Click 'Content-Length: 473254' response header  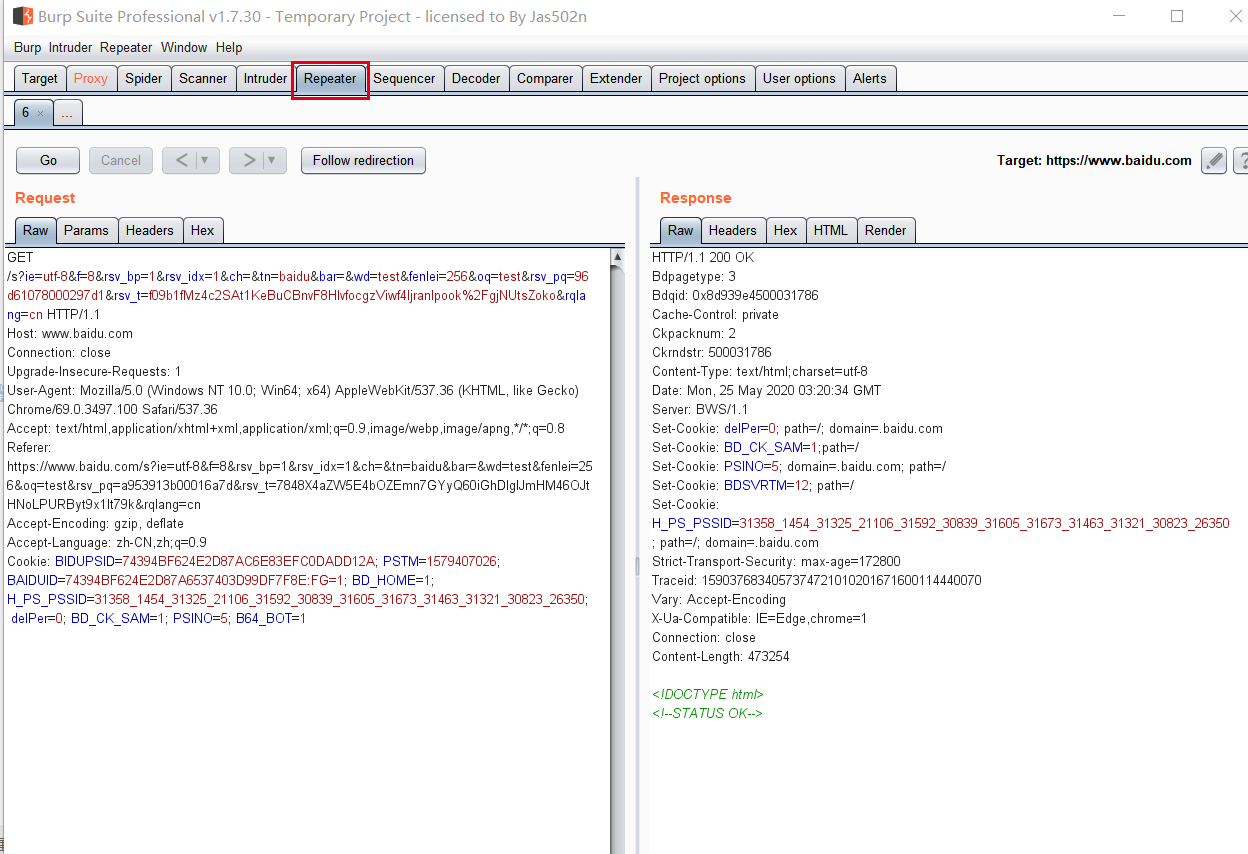click(x=721, y=656)
